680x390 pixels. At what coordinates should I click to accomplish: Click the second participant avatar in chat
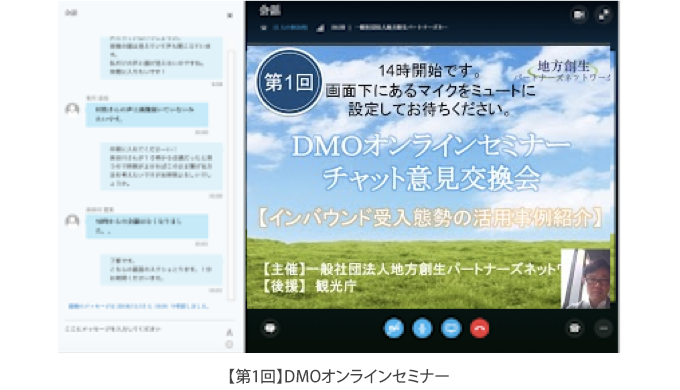(72, 221)
